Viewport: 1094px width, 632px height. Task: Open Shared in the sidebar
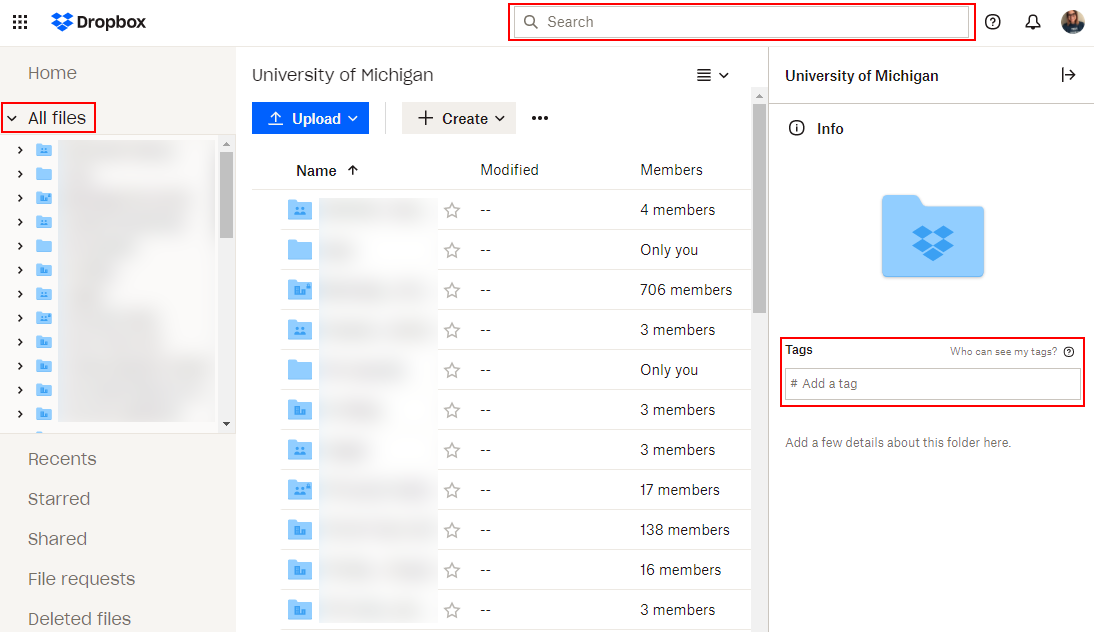[x=58, y=539]
